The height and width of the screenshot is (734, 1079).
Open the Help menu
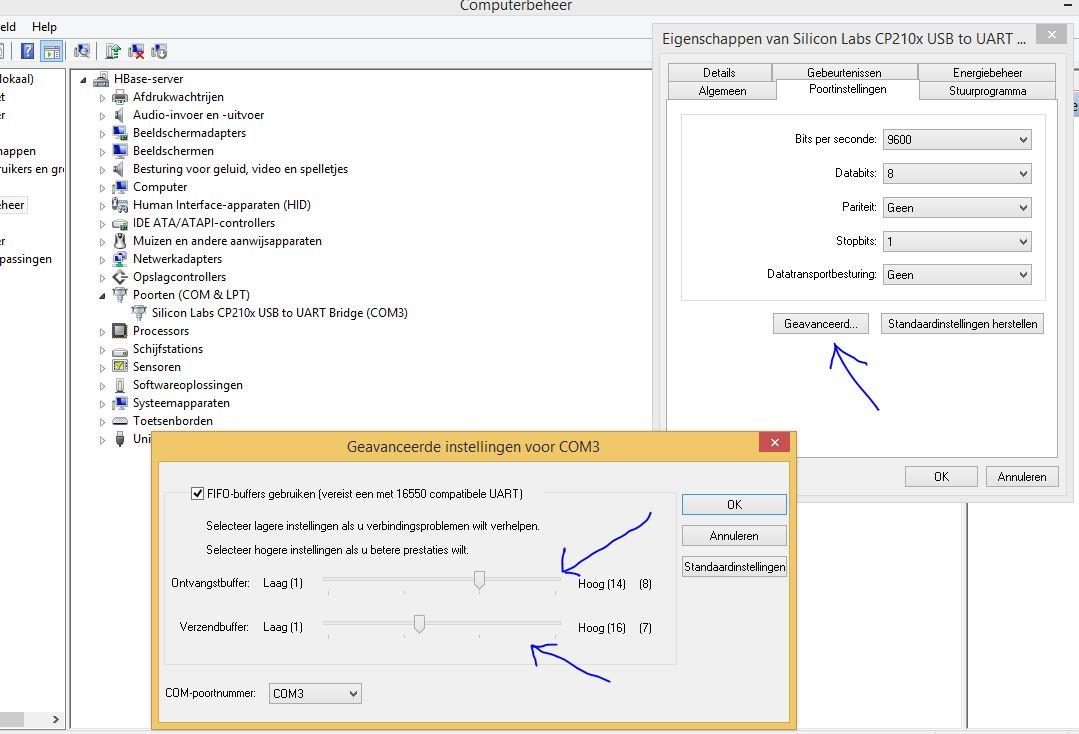click(44, 27)
